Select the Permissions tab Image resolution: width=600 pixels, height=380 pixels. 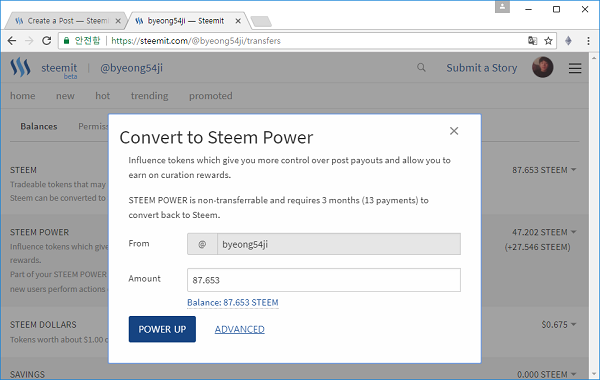point(93,126)
